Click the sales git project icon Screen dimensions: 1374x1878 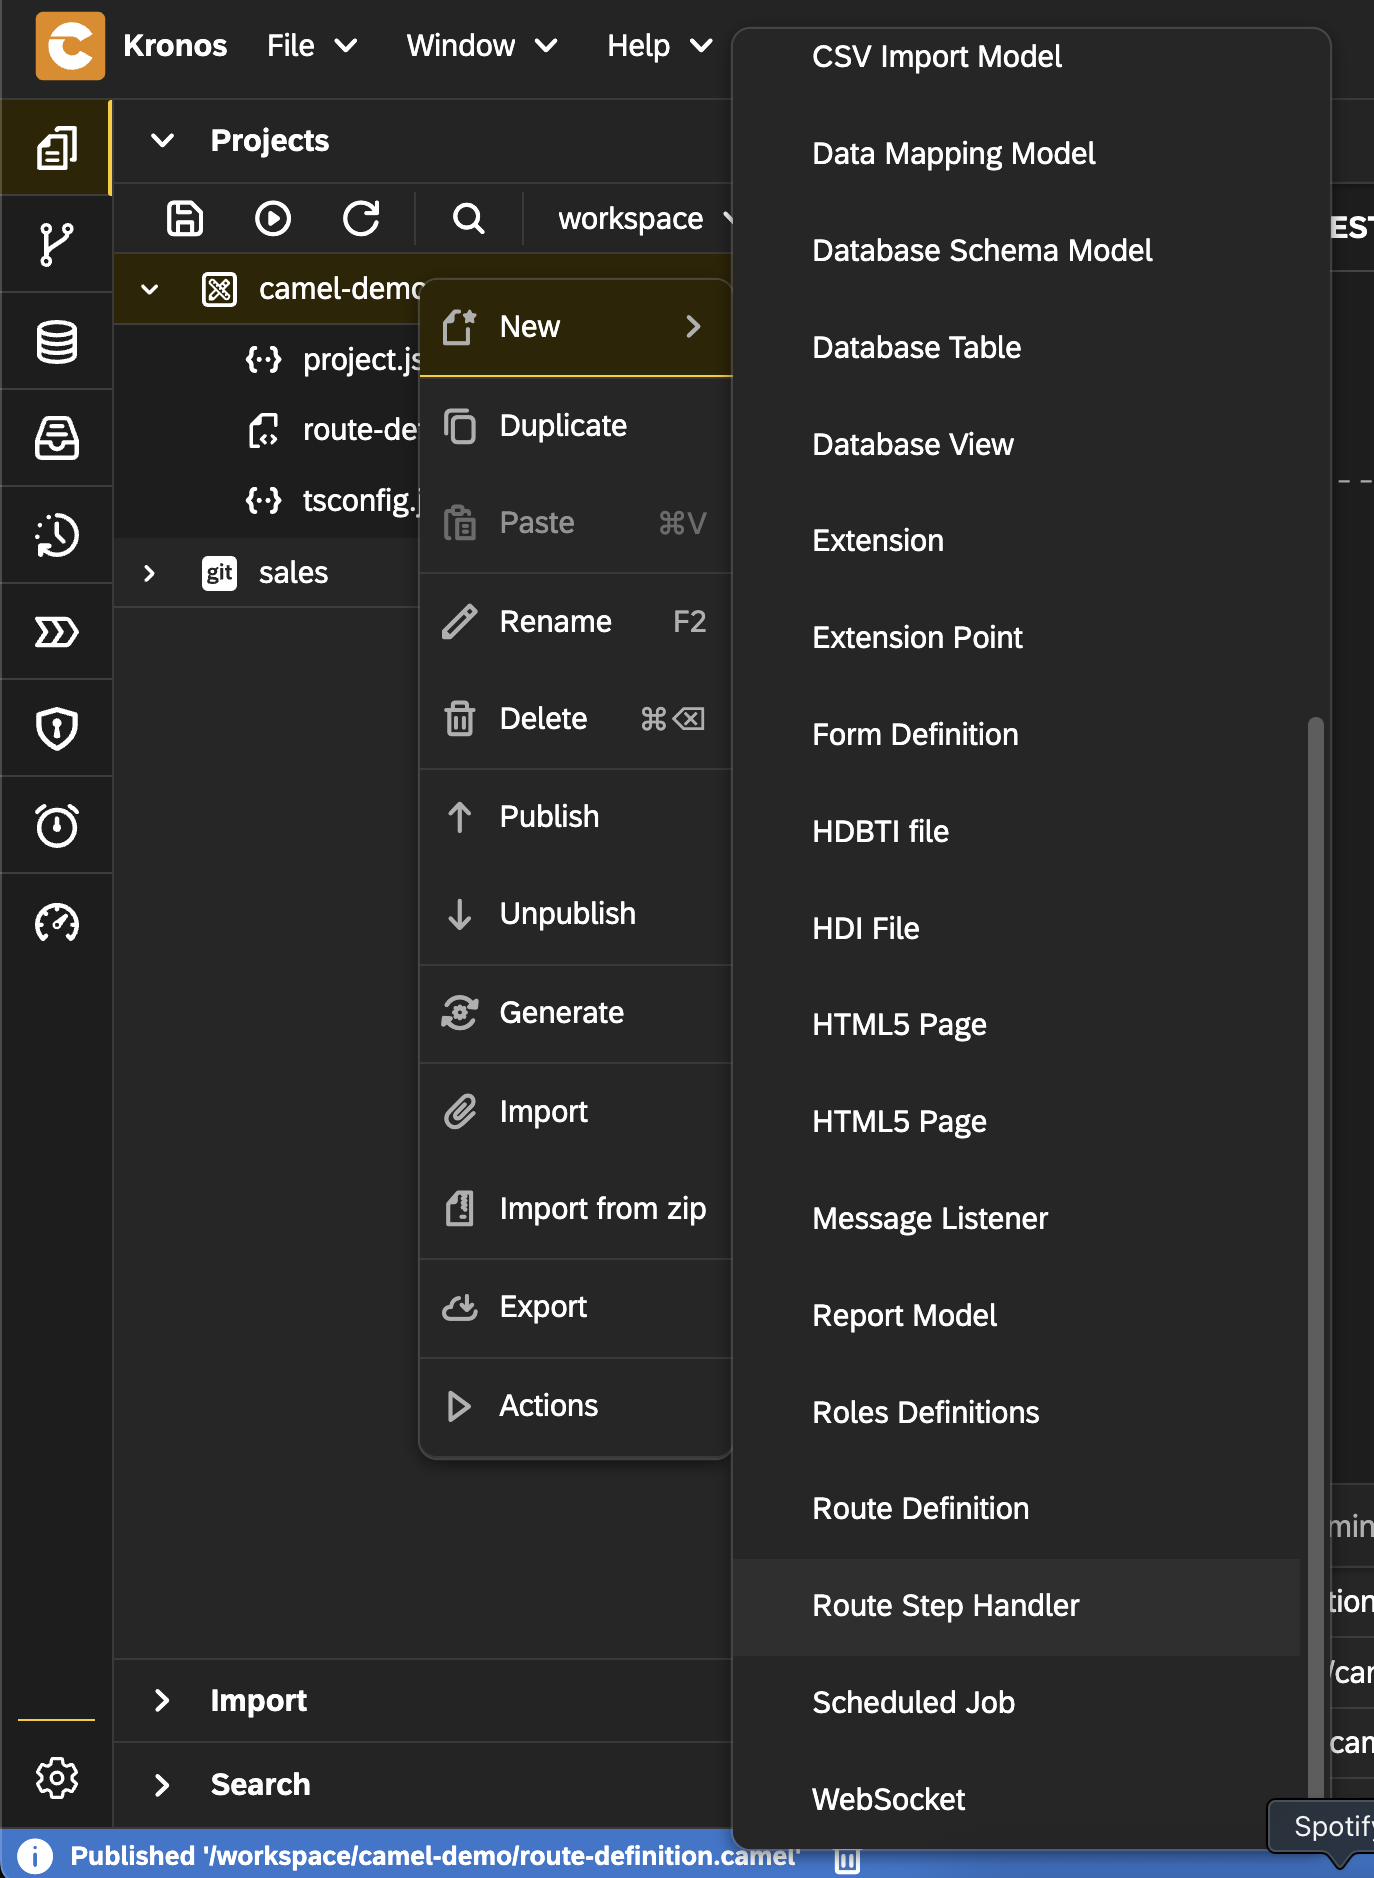coord(219,573)
